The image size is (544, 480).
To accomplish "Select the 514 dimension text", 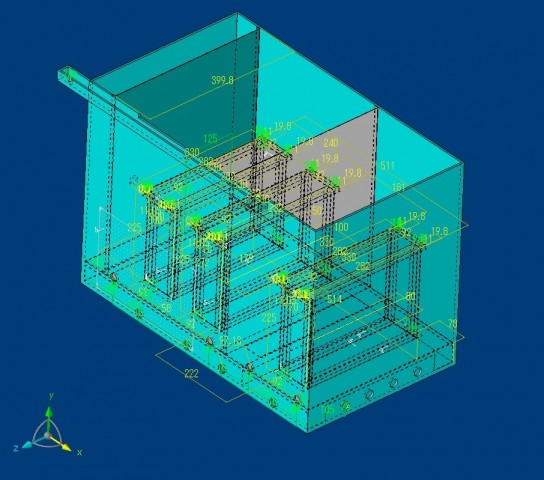I will point(334,299).
